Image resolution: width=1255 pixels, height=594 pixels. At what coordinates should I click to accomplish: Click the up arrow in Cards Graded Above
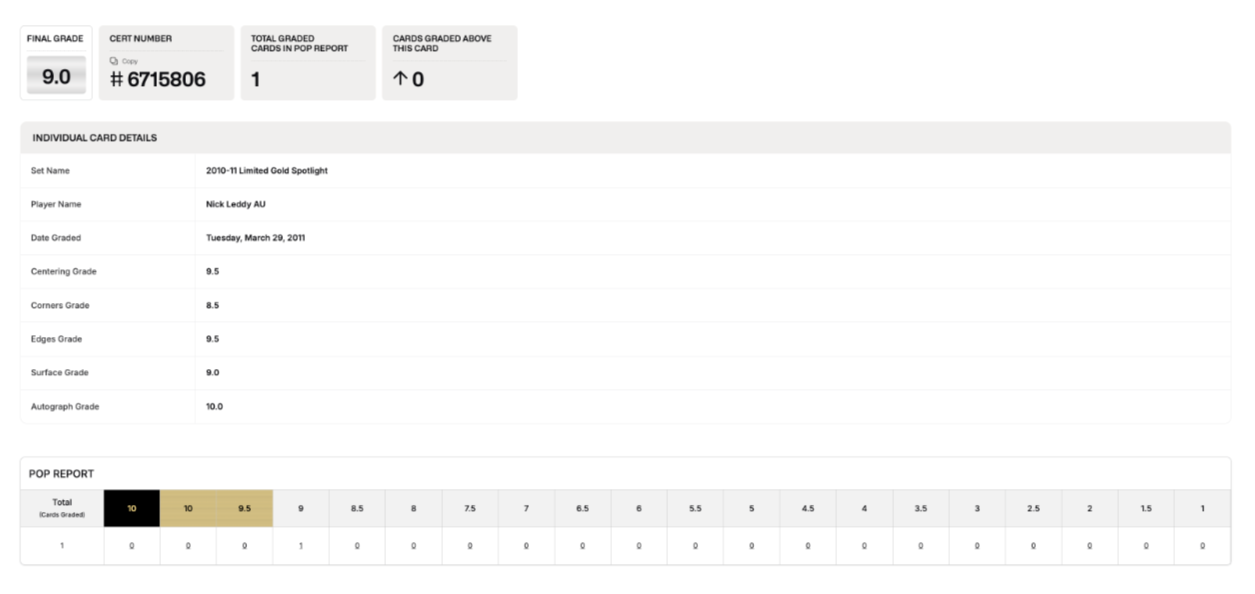pyautogui.click(x=399, y=79)
